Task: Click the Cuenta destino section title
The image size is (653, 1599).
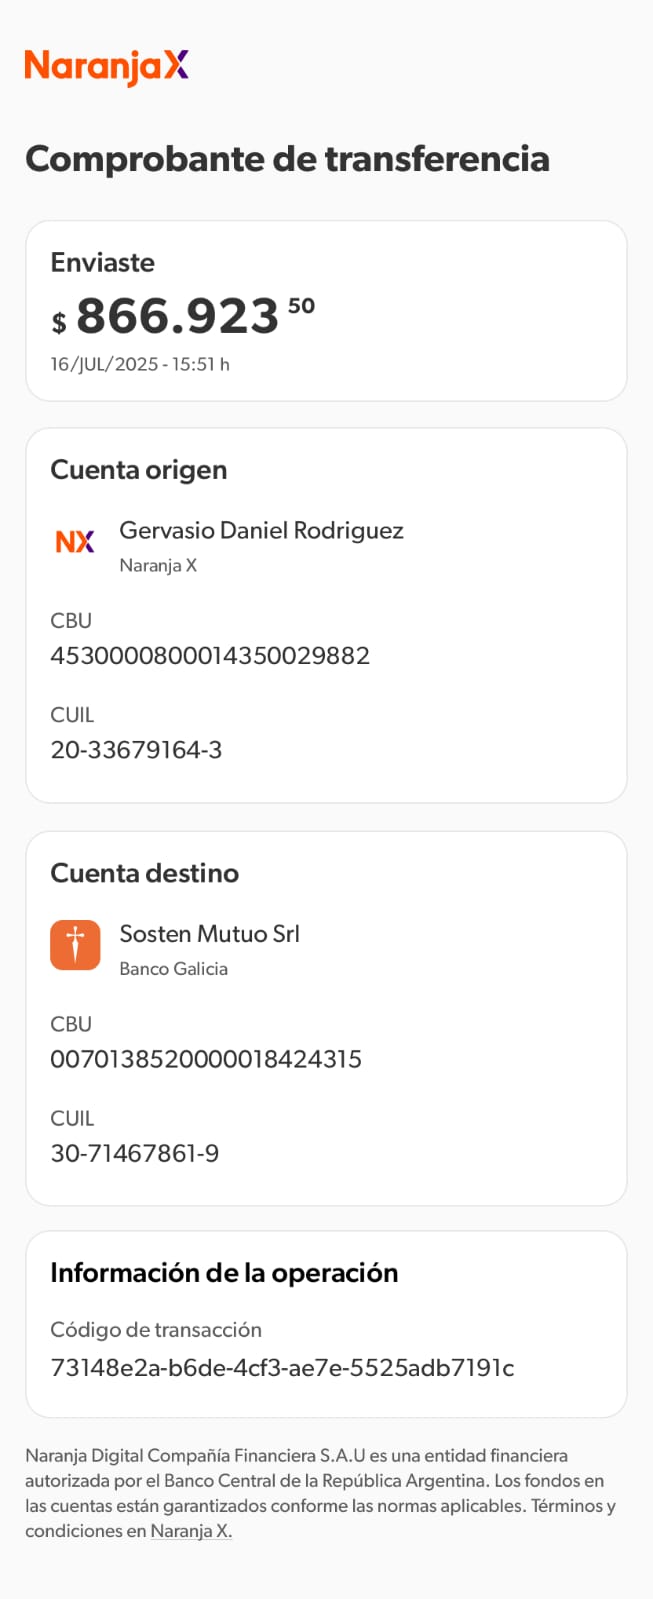Action: coord(145,873)
